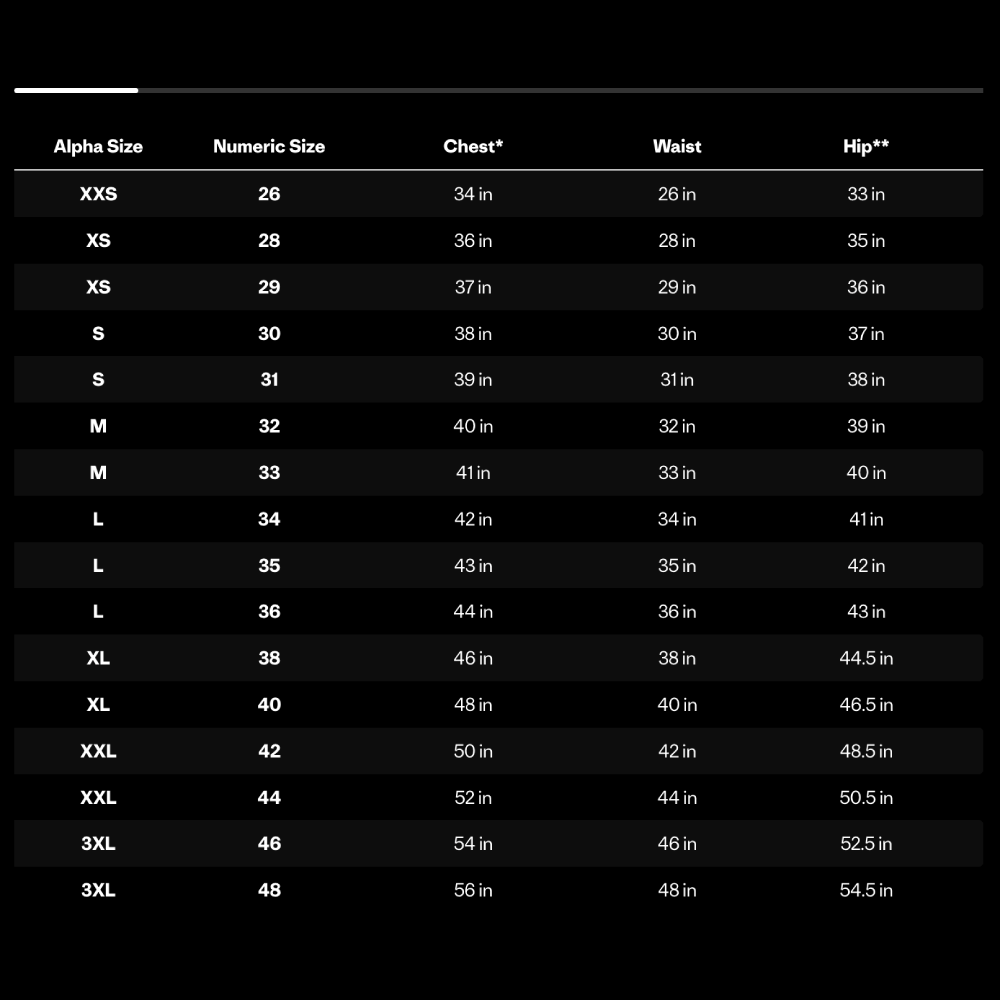Click the 50.5 in hip value
The width and height of the screenshot is (1000, 1000).
tap(866, 798)
